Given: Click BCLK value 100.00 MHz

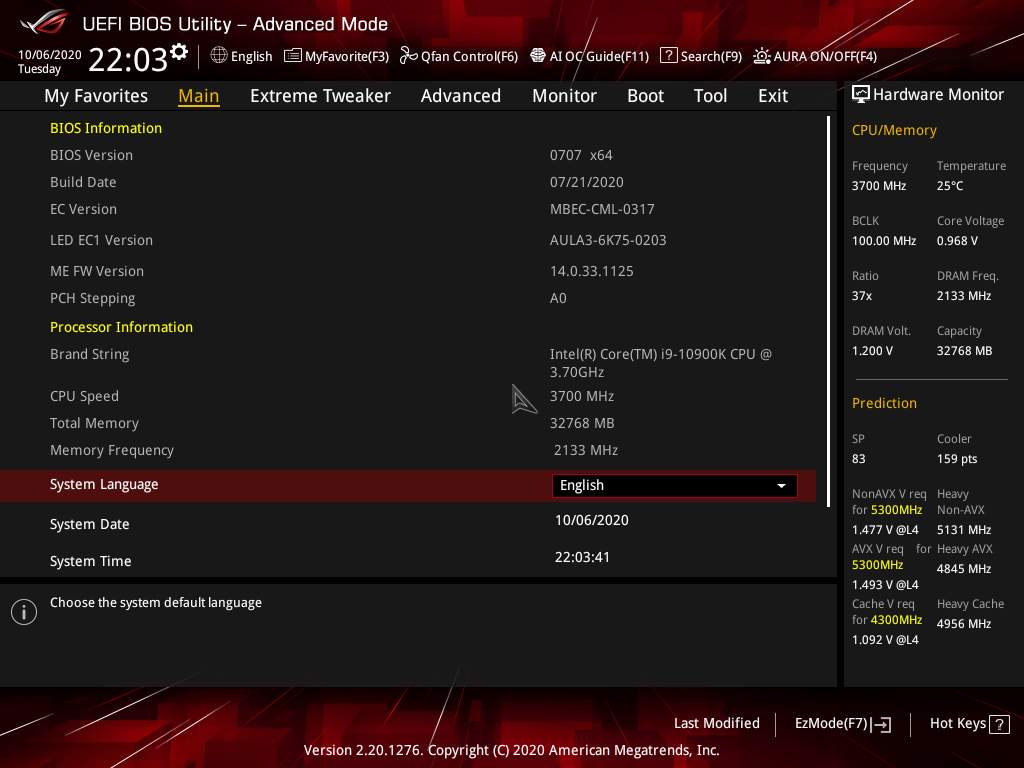Looking at the screenshot, I should 884,241.
